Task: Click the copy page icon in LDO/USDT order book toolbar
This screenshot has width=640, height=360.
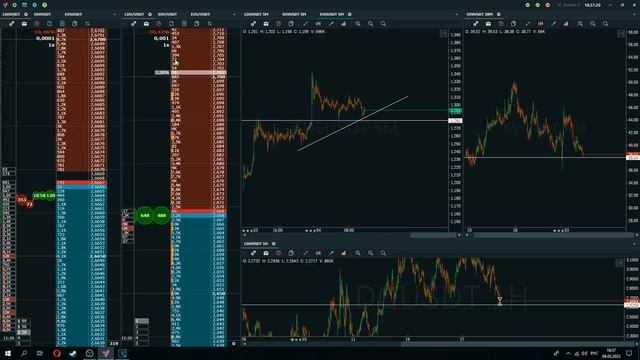Action: pyautogui.click(x=171, y=24)
